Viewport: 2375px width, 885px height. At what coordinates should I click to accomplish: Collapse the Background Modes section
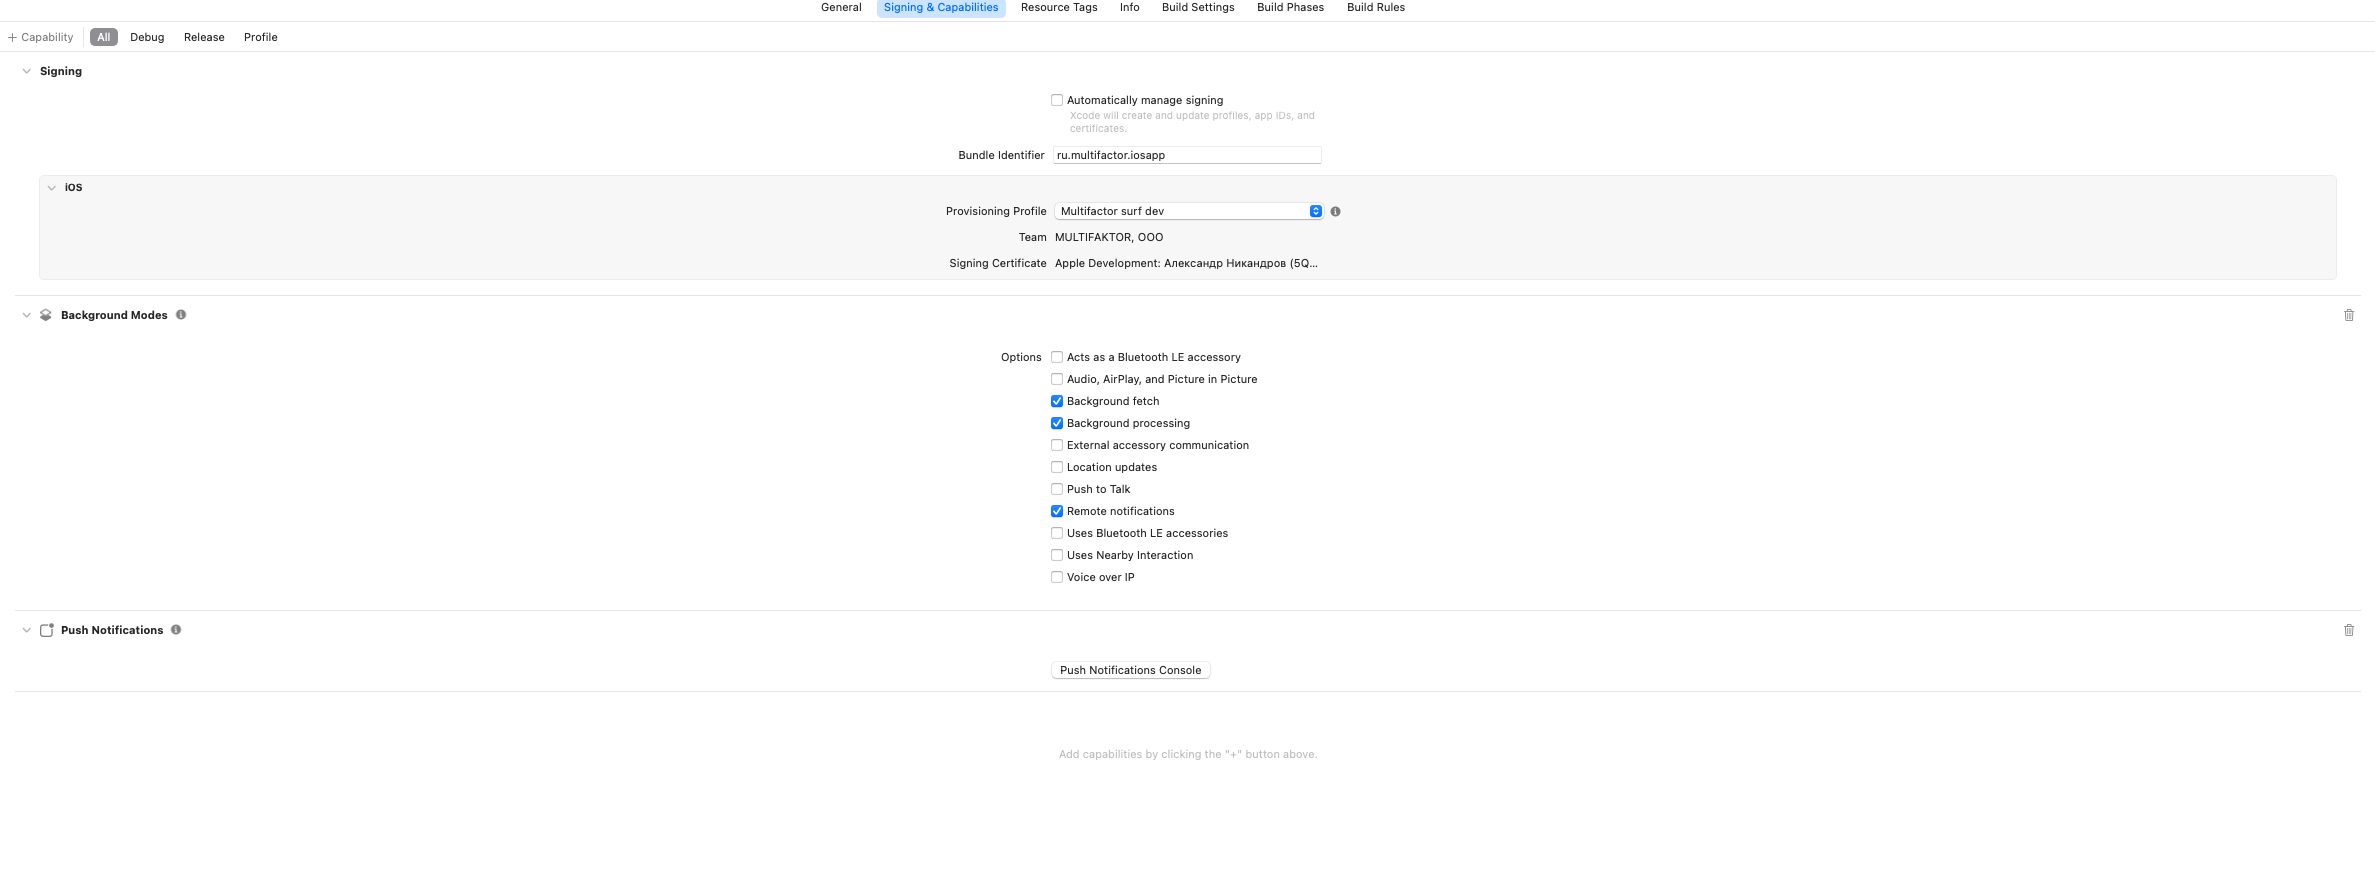[x=27, y=315]
